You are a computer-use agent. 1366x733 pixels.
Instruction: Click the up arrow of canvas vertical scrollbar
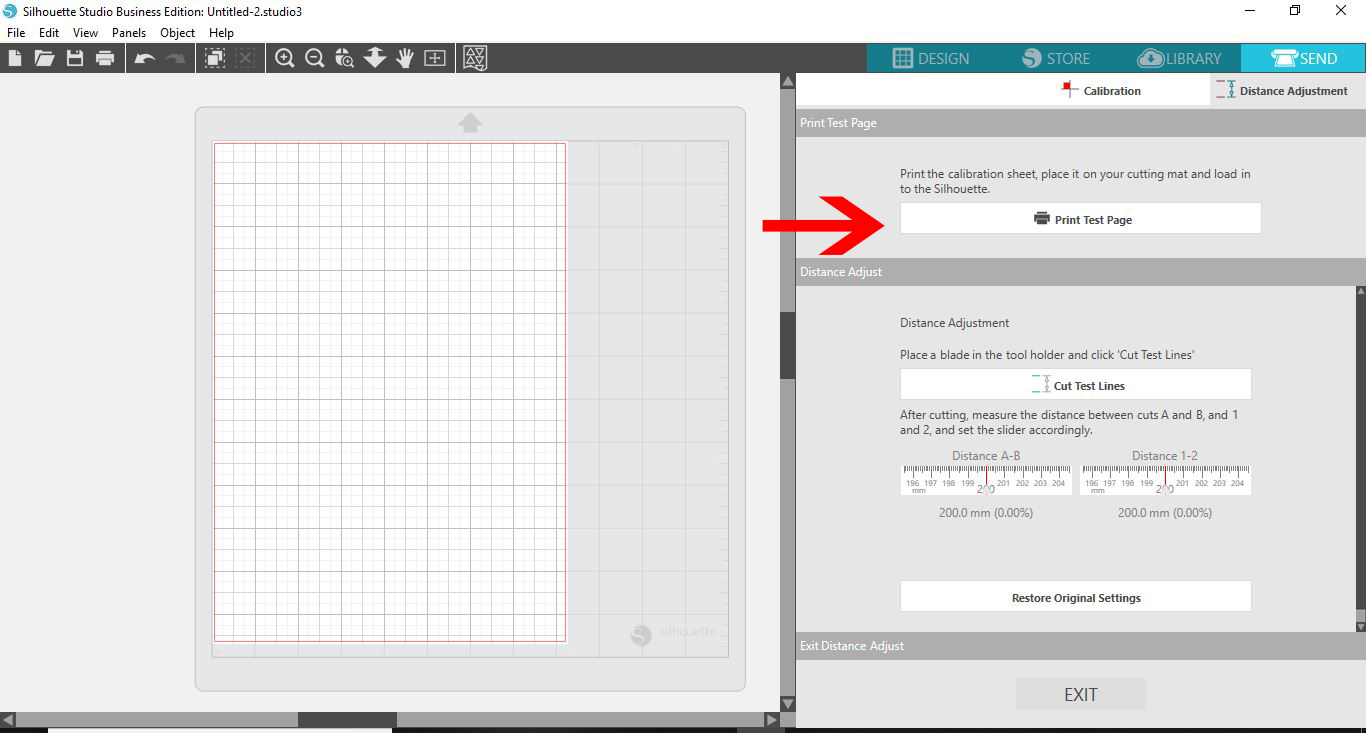pos(787,80)
